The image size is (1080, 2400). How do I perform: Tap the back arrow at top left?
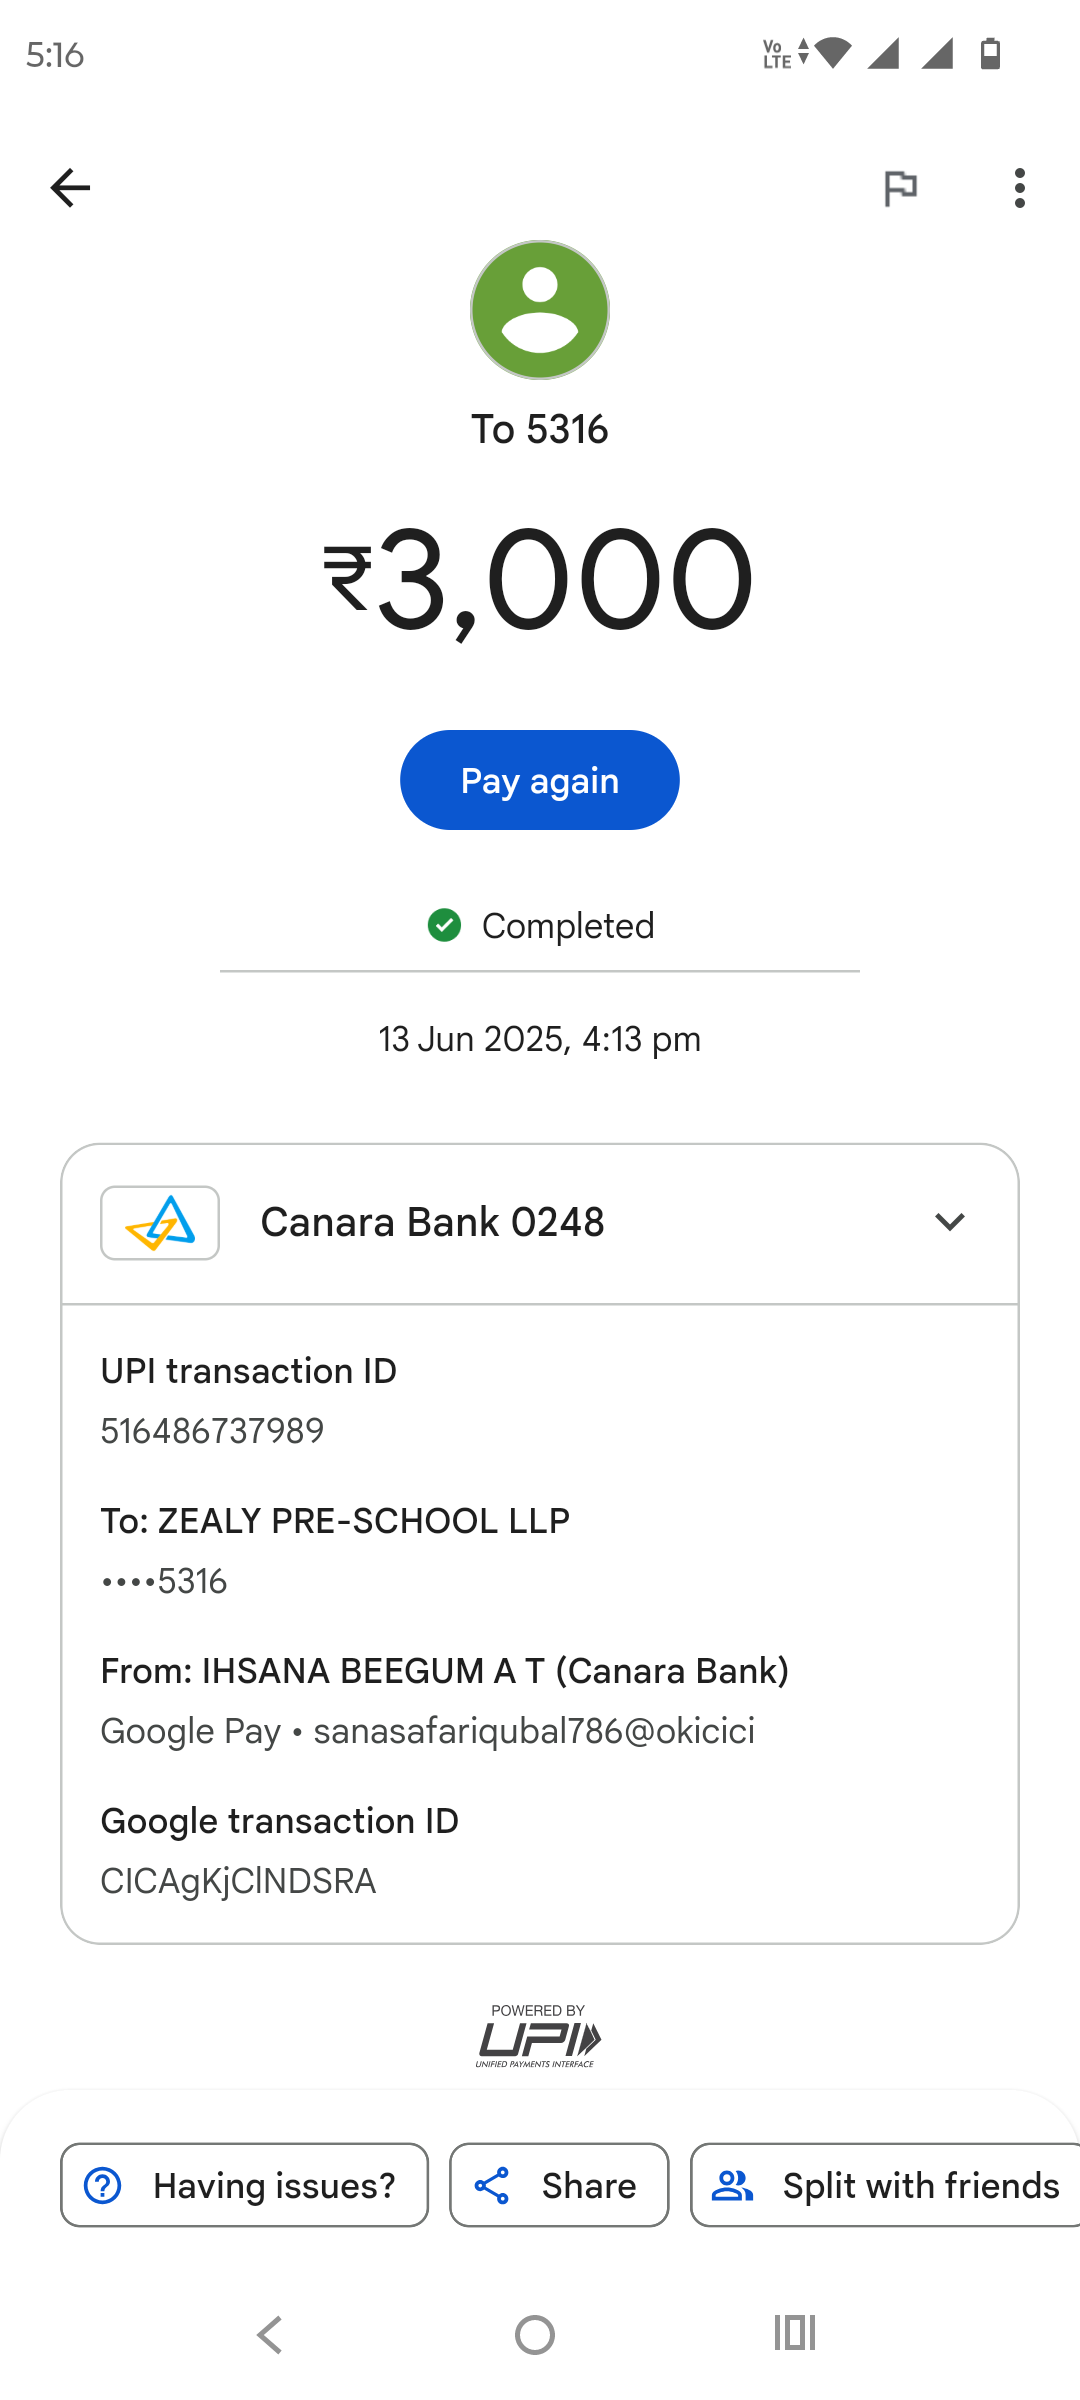click(70, 187)
